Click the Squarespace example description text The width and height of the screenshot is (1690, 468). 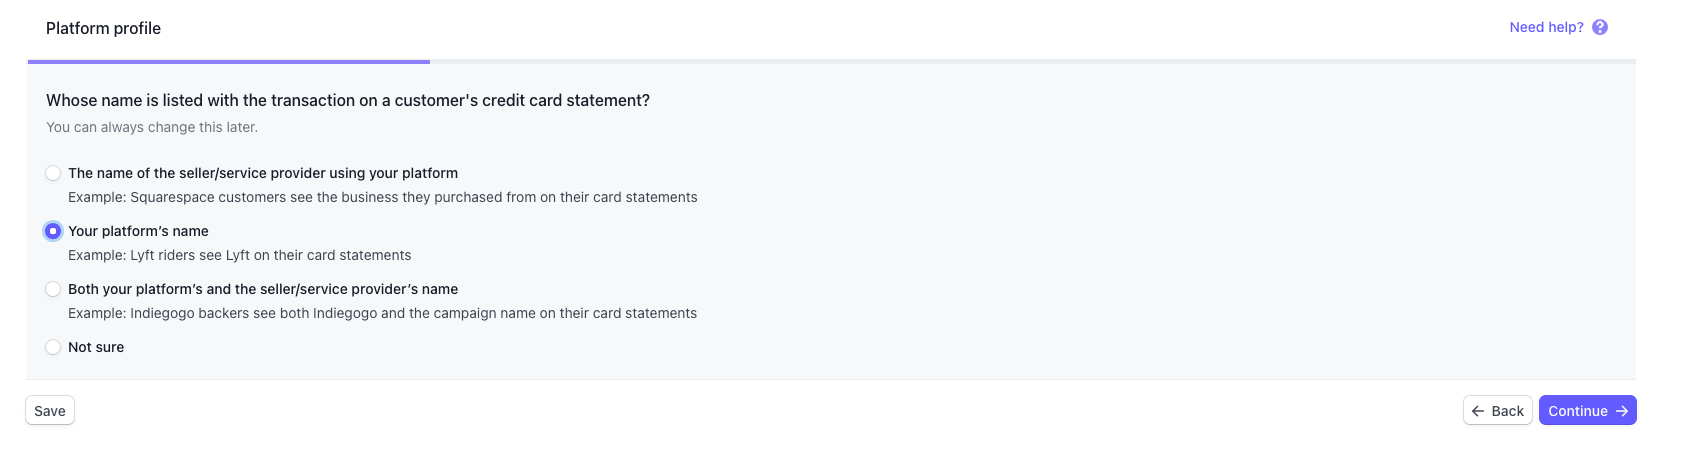(382, 197)
